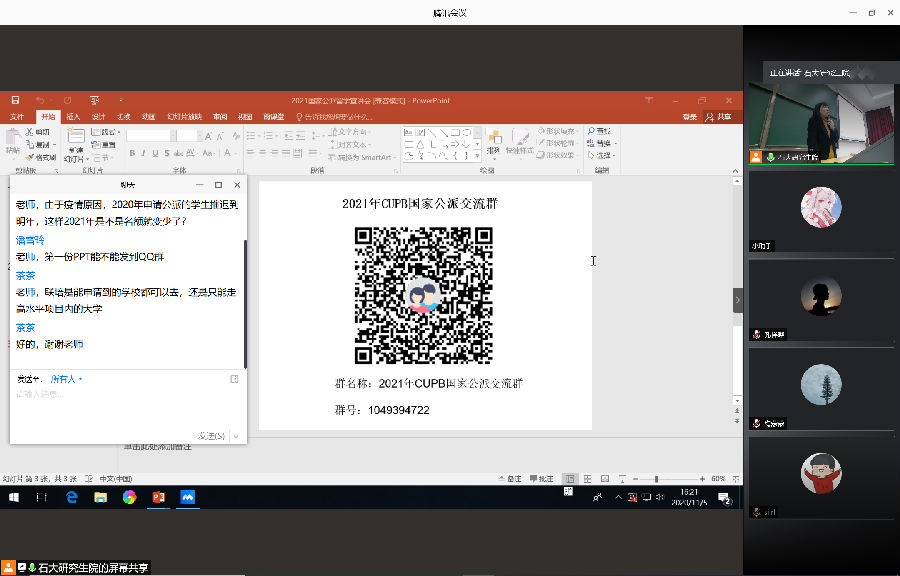Toggle the bullet list button
Image resolution: width=900 pixels, height=576 pixels.
pos(252,136)
